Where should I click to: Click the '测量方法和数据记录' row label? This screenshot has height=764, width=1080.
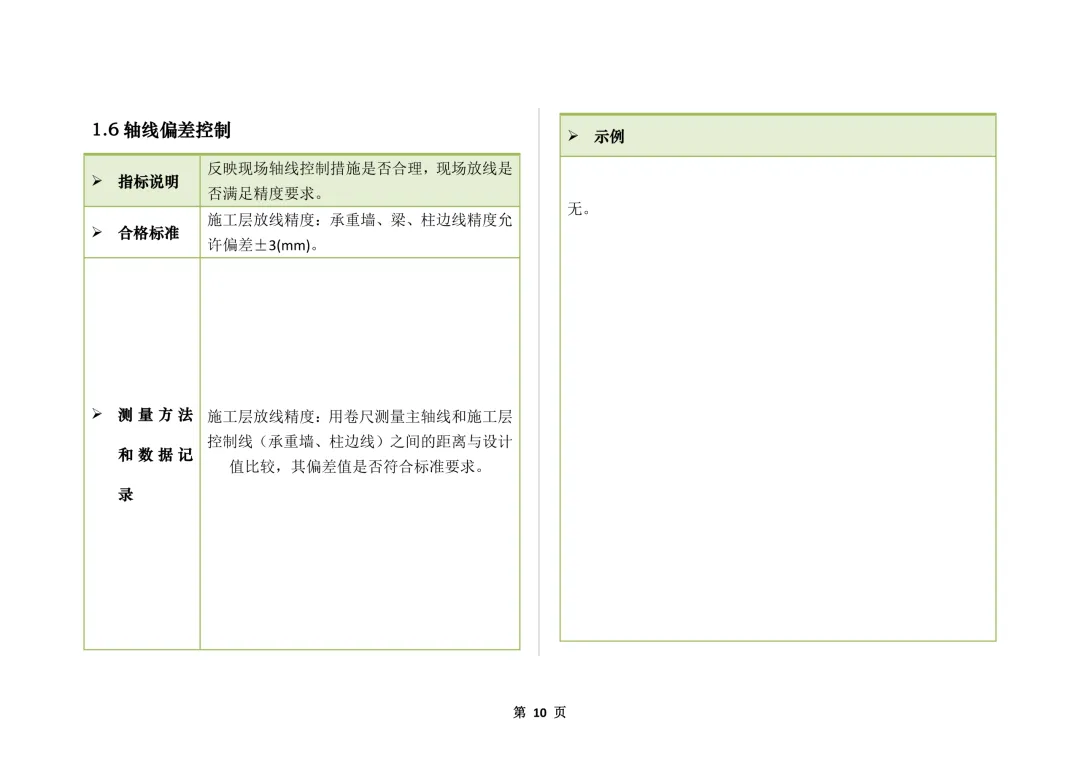[155, 454]
